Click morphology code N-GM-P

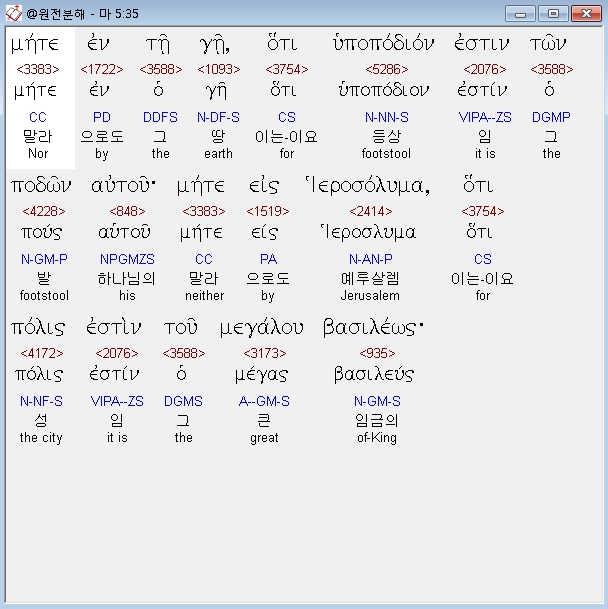click(44, 259)
